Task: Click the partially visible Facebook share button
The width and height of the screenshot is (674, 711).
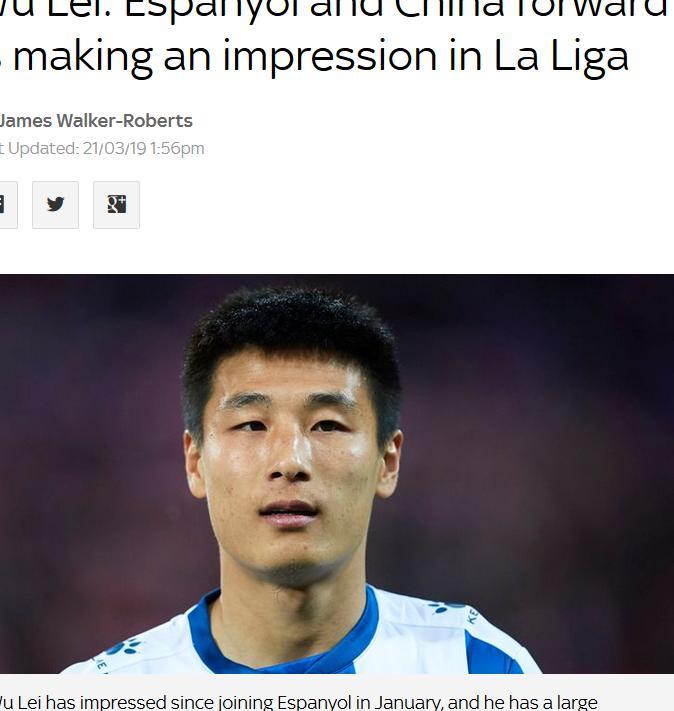Action: 8,205
